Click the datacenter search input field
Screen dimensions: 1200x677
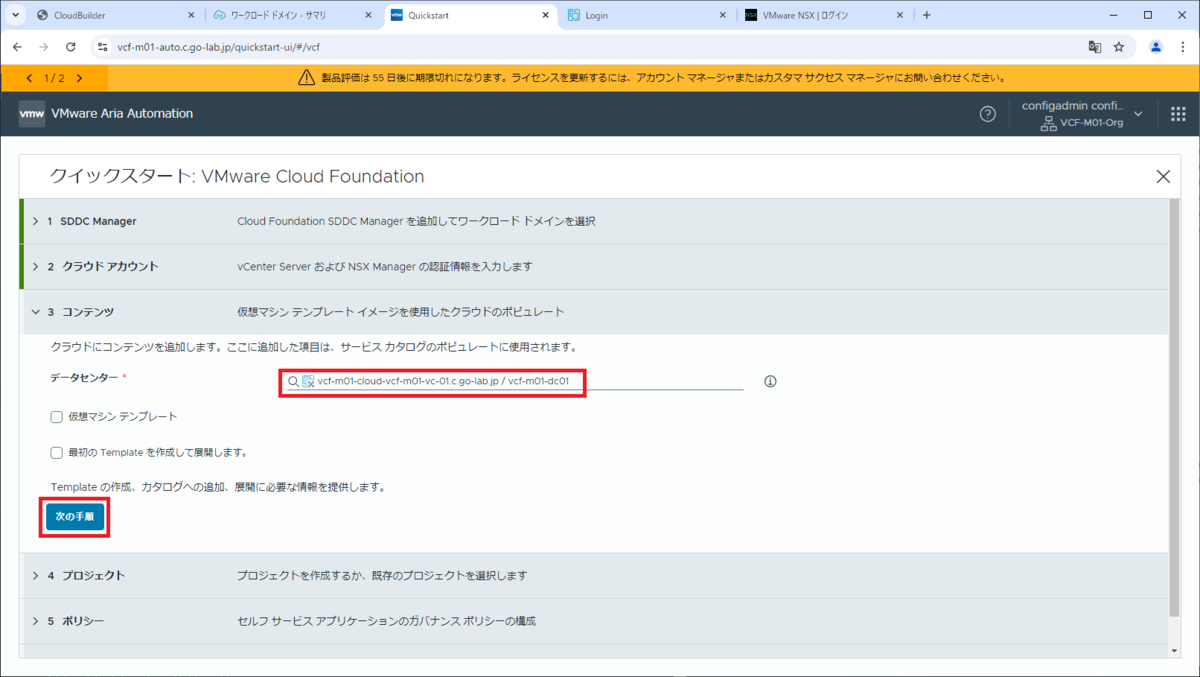tap(515, 381)
